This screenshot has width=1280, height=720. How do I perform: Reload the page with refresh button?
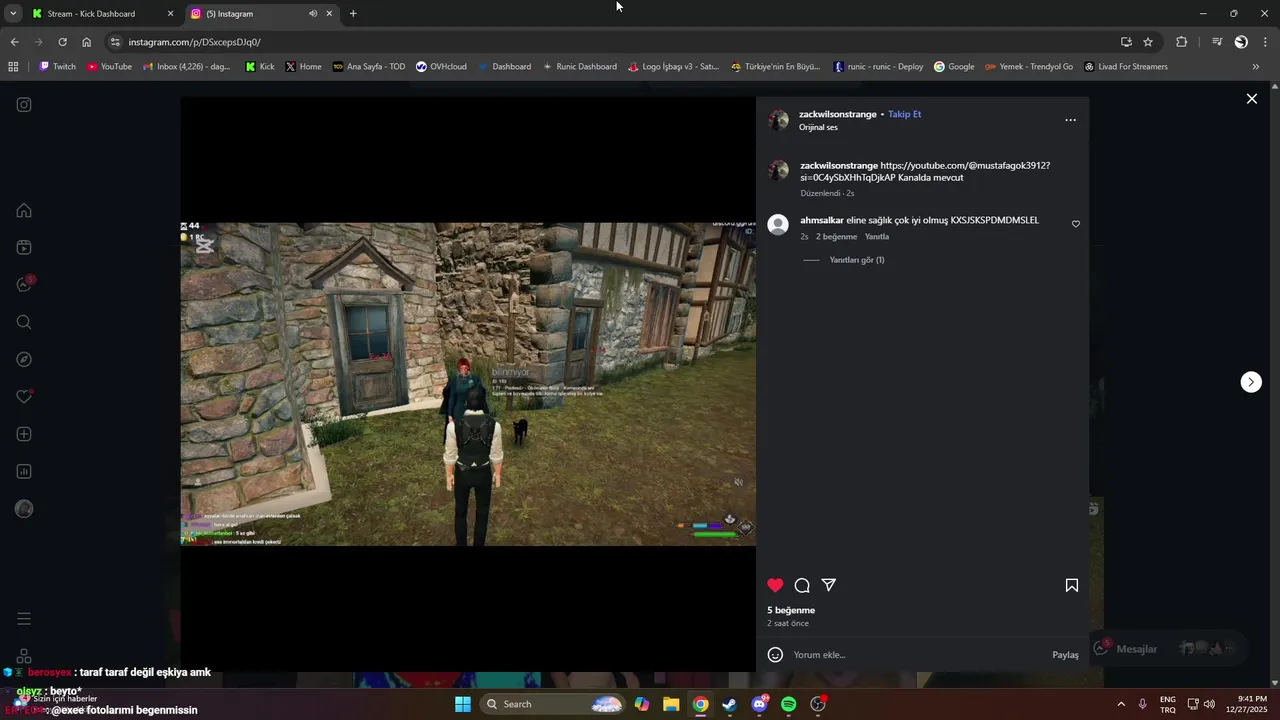[x=62, y=42]
